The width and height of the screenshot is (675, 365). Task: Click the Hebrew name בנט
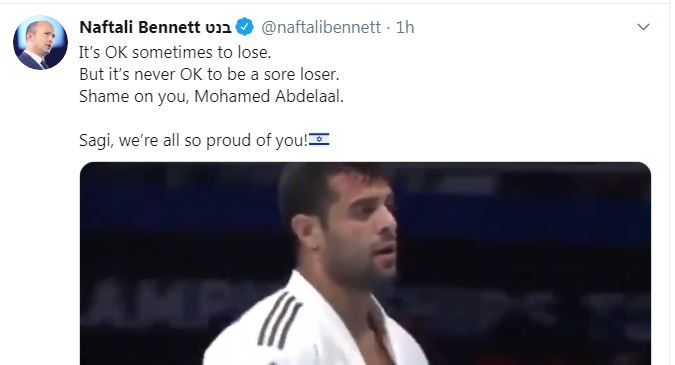218,28
